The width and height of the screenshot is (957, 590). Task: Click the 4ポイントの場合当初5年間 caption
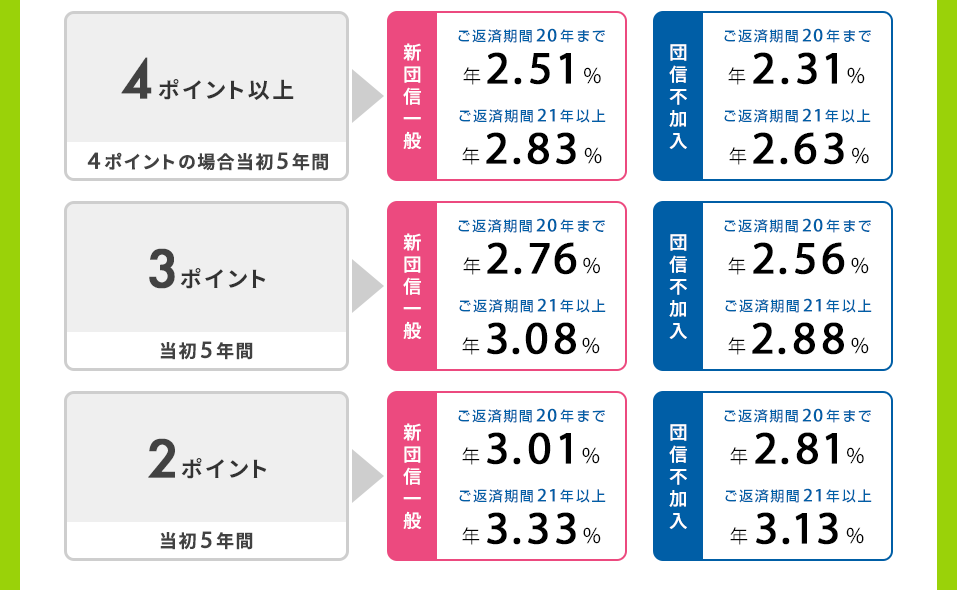(208, 162)
